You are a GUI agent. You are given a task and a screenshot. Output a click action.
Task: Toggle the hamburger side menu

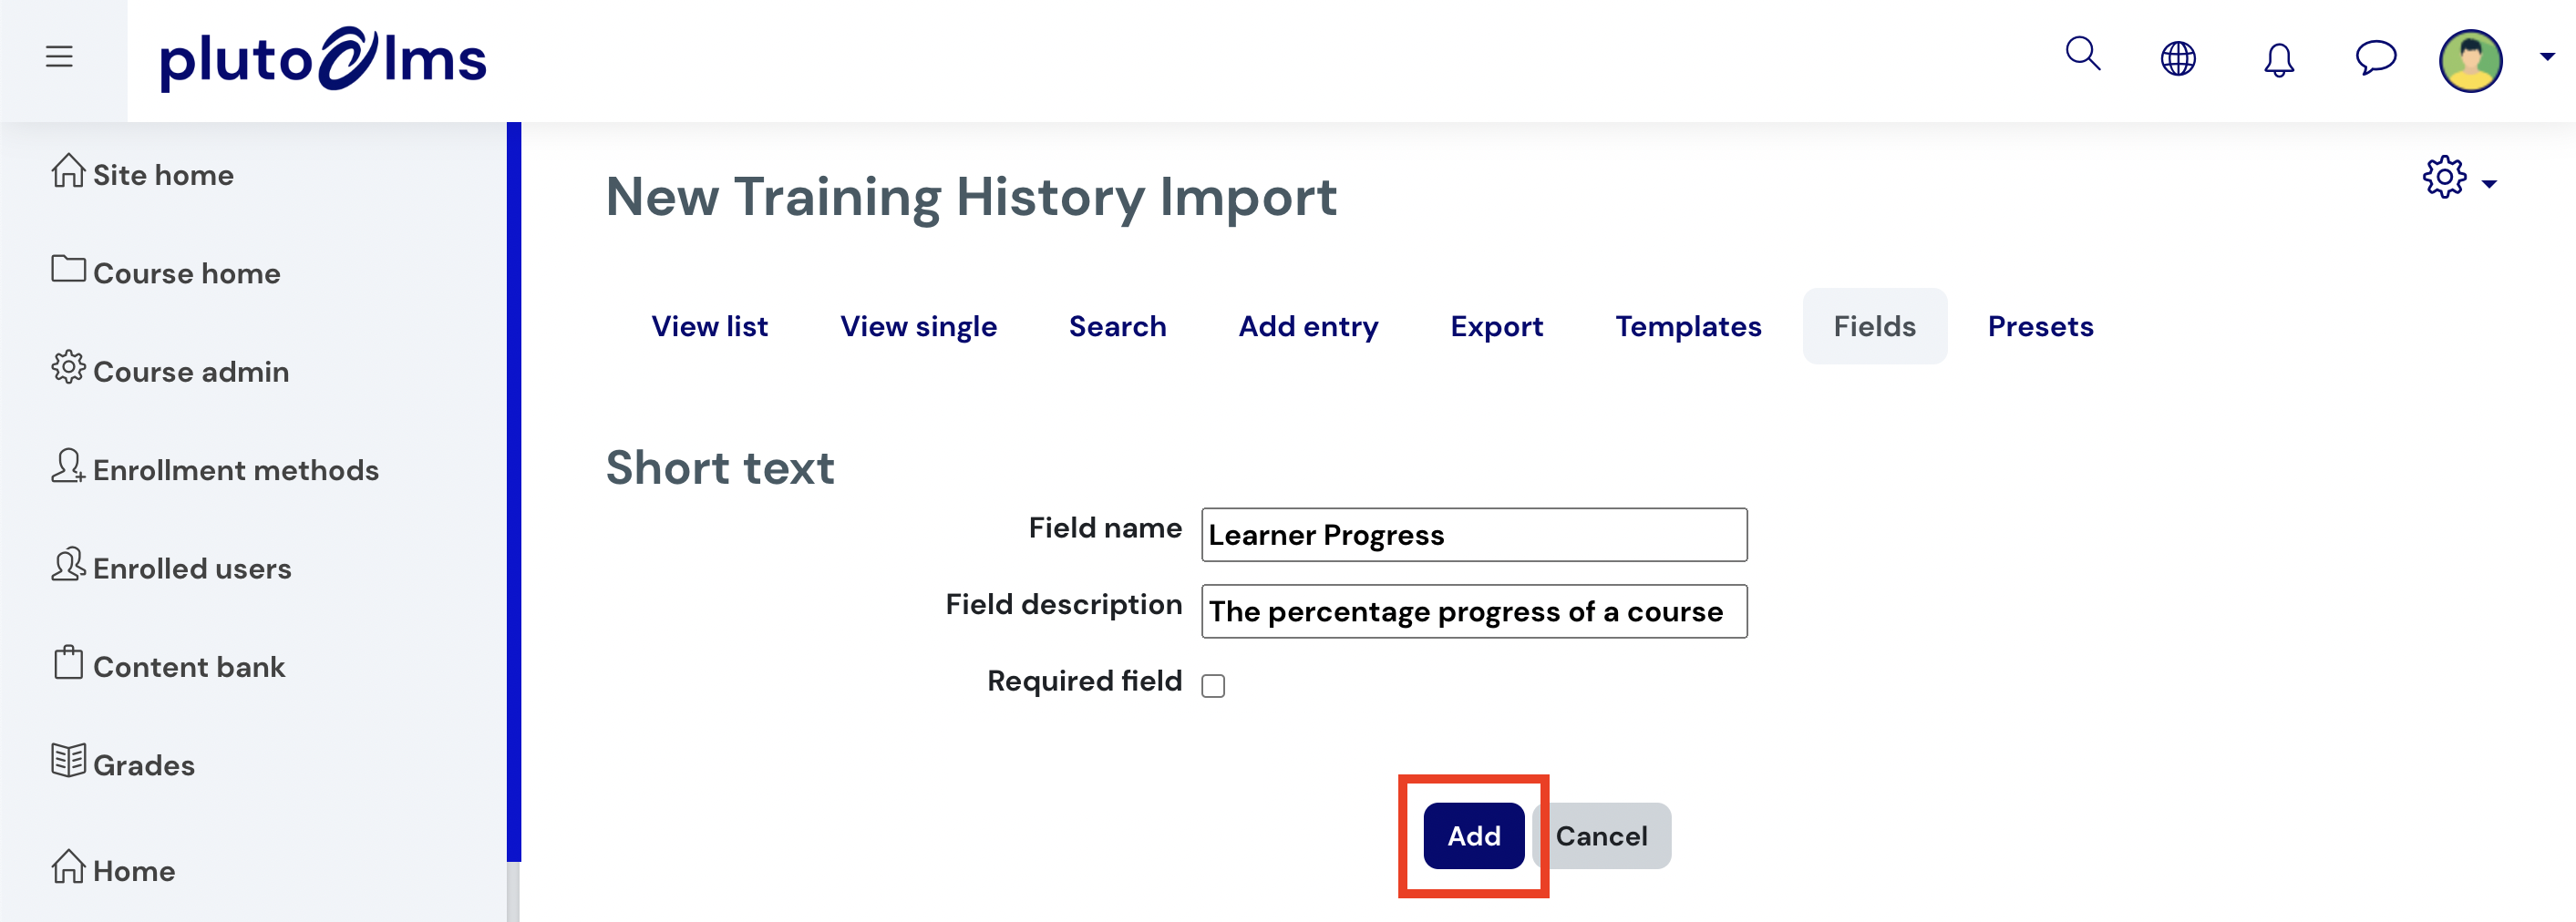pos(59,57)
